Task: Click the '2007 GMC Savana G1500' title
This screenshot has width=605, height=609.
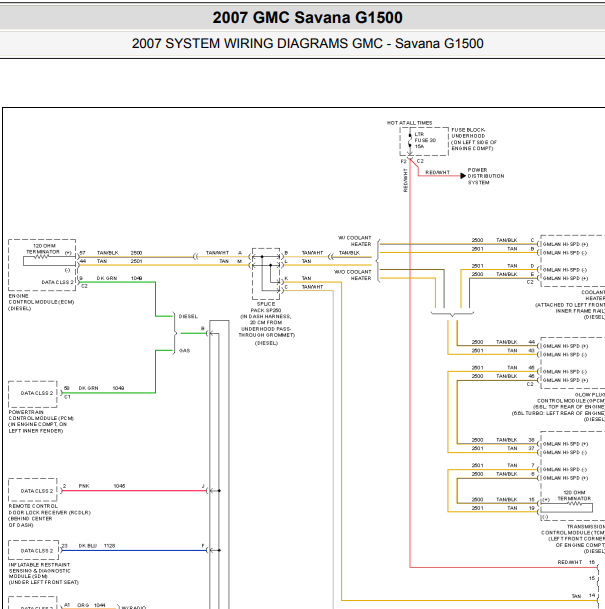Action: tap(307, 17)
